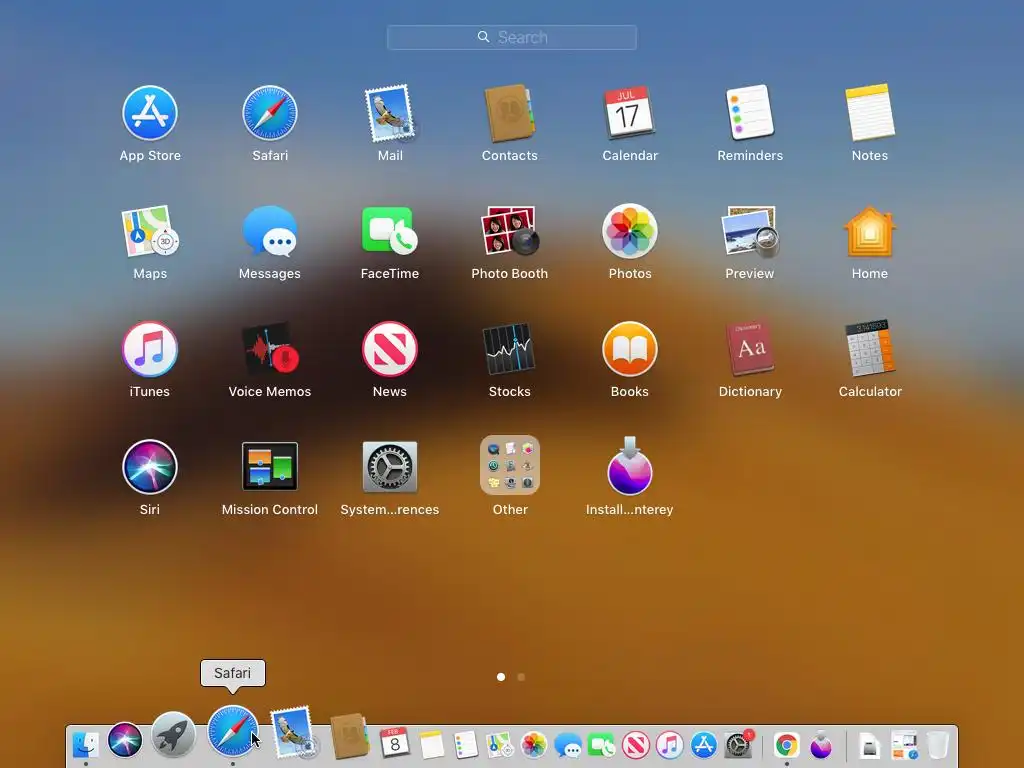Open the Stocks app

[509, 349]
